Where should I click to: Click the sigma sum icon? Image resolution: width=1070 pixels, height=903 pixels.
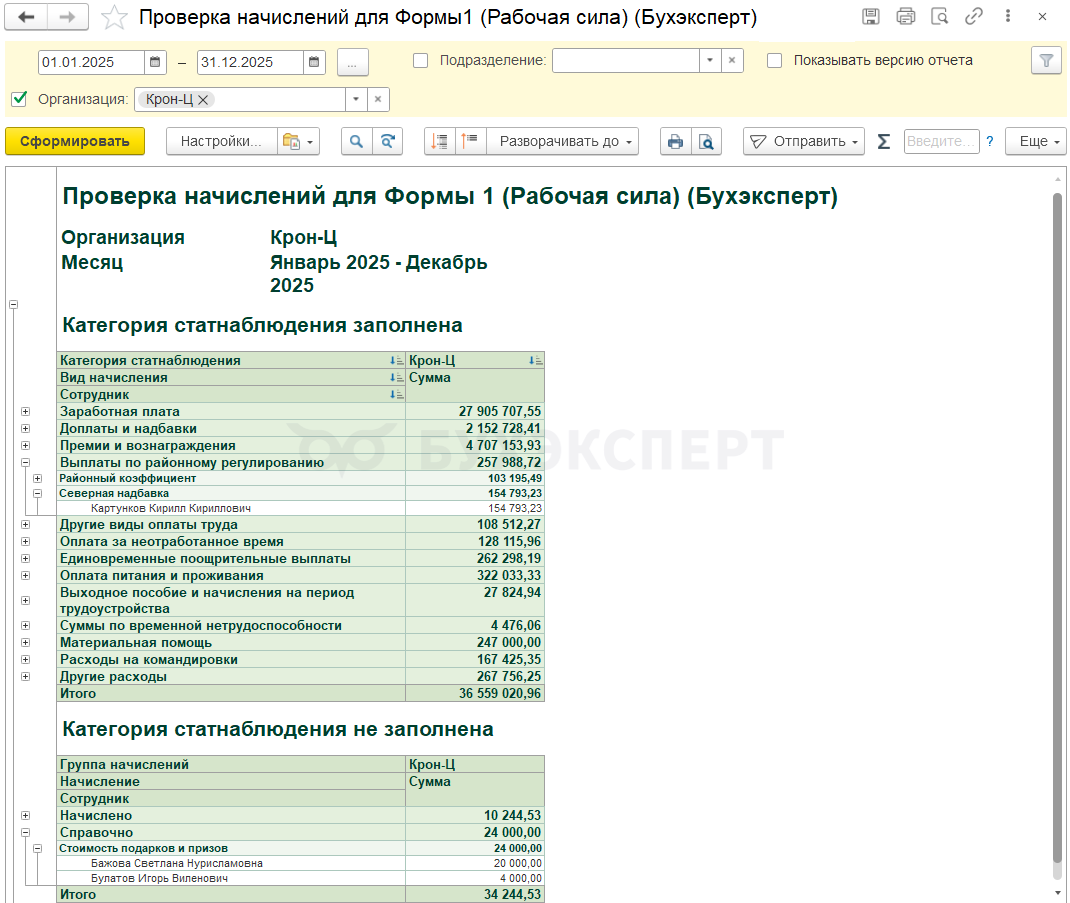click(x=883, y=142)
